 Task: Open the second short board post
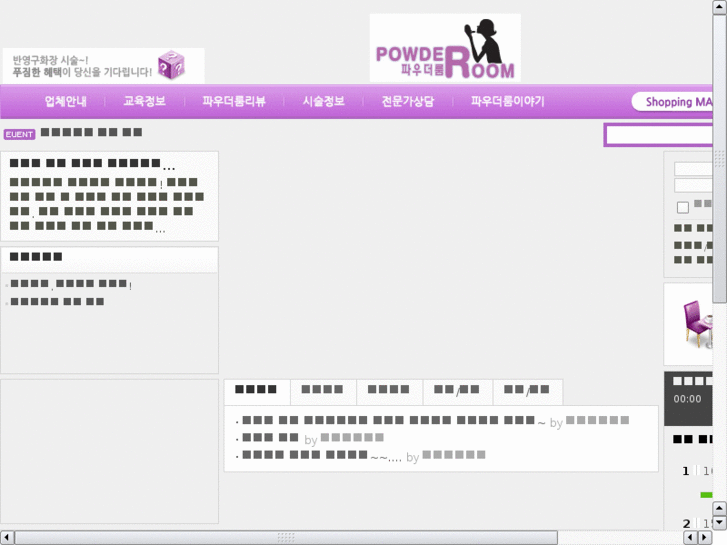270,437
